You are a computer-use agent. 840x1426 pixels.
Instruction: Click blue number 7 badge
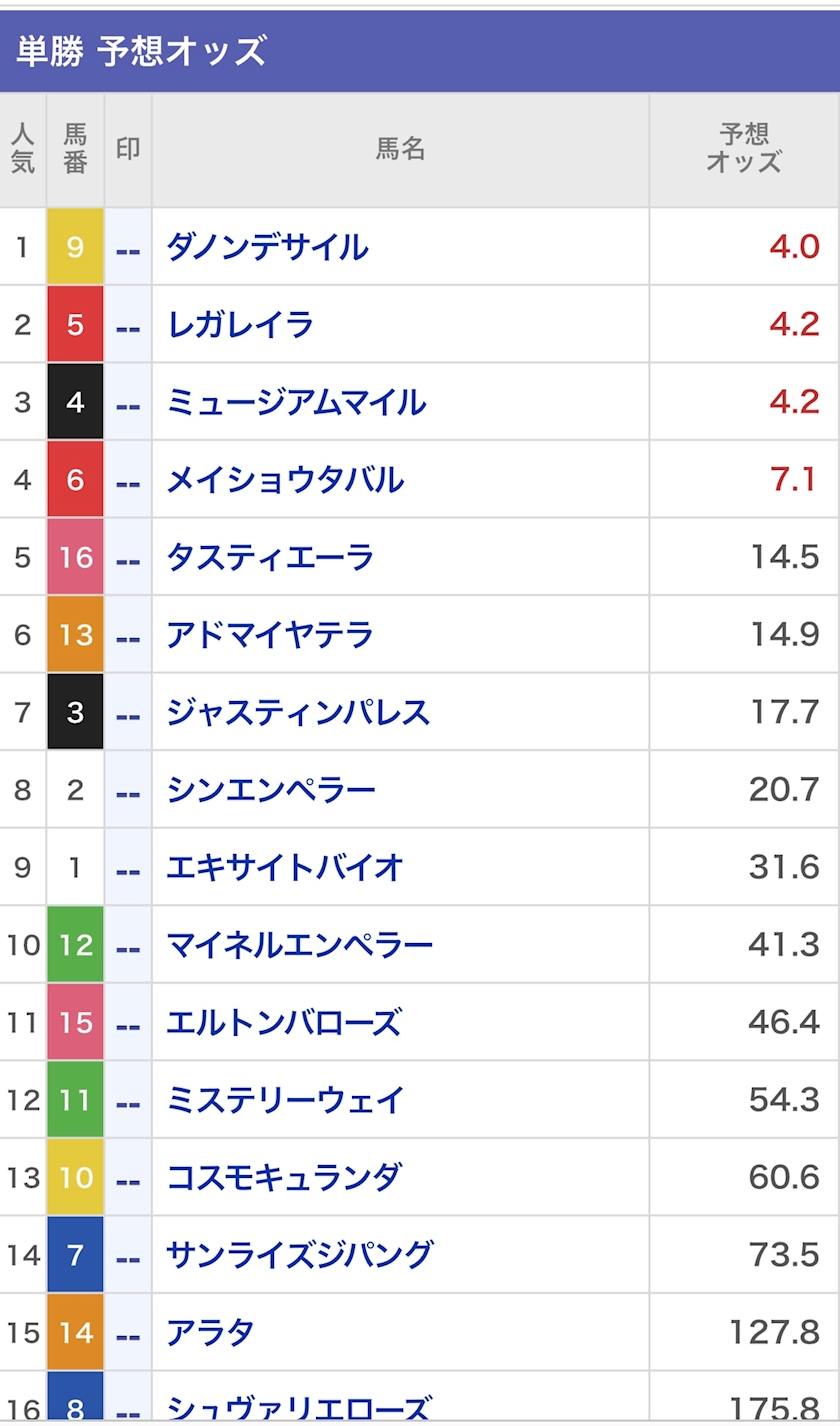point(75,1254)
